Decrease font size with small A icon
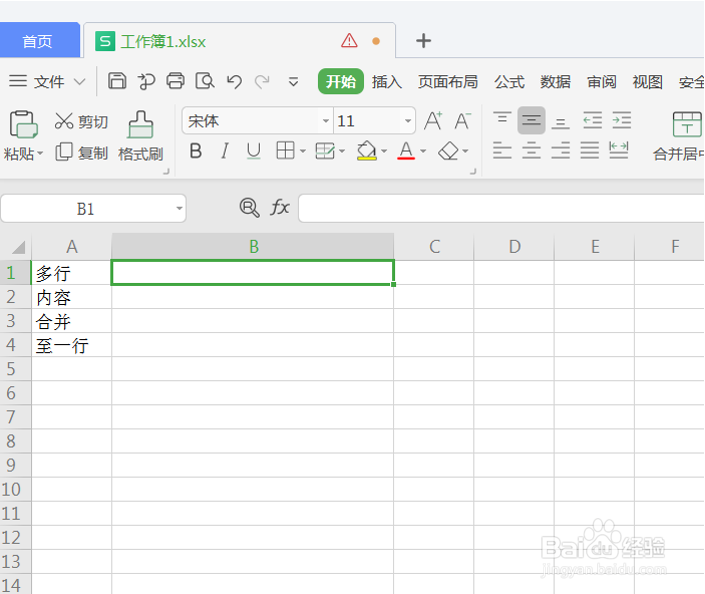 click(x=462, y=121)
